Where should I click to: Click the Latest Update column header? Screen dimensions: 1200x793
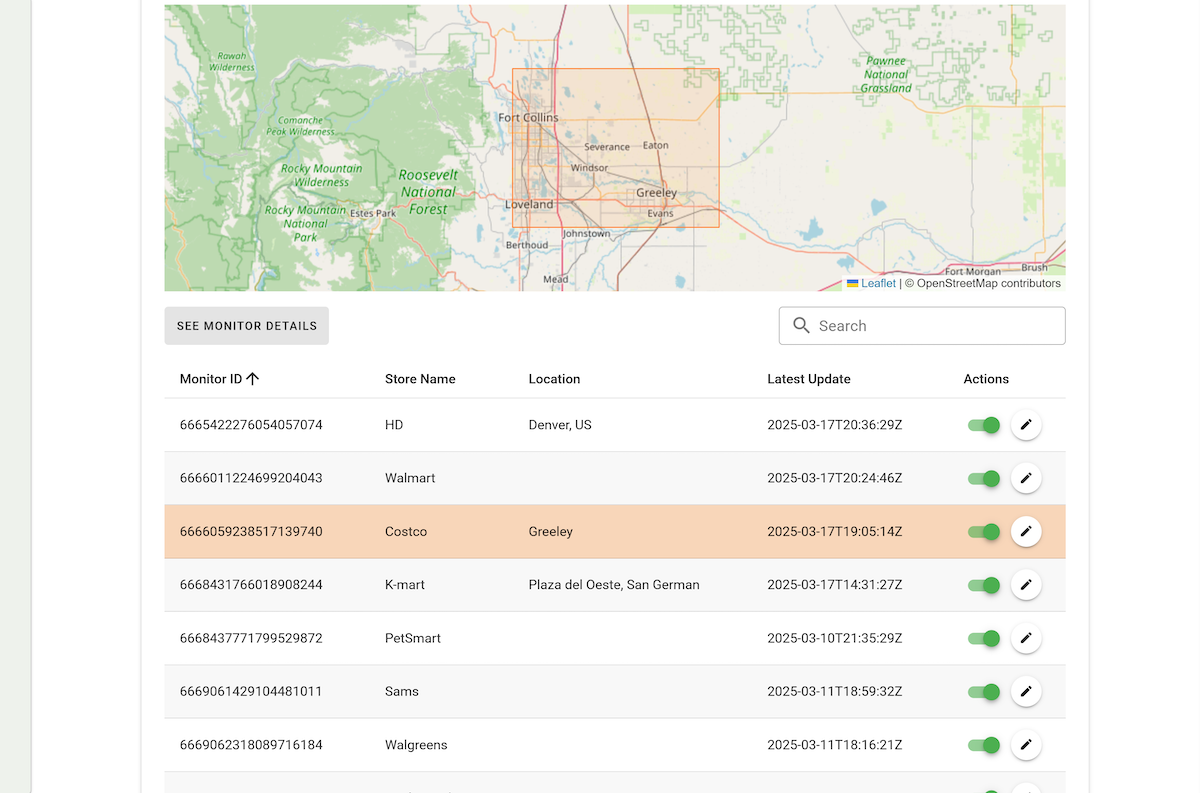[809, 379]
